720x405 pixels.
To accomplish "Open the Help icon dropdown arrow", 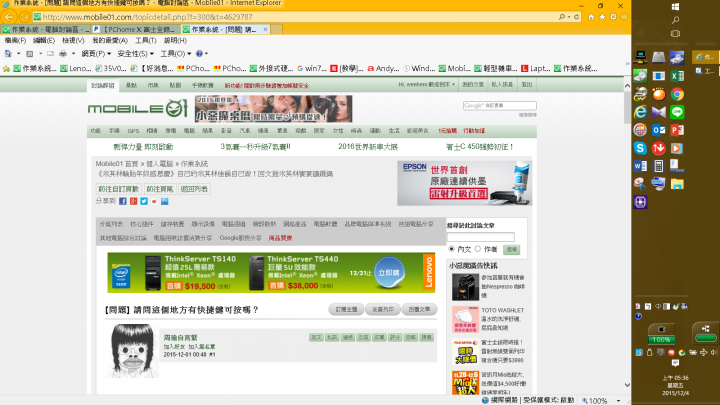I will click(x=207, y=54).
